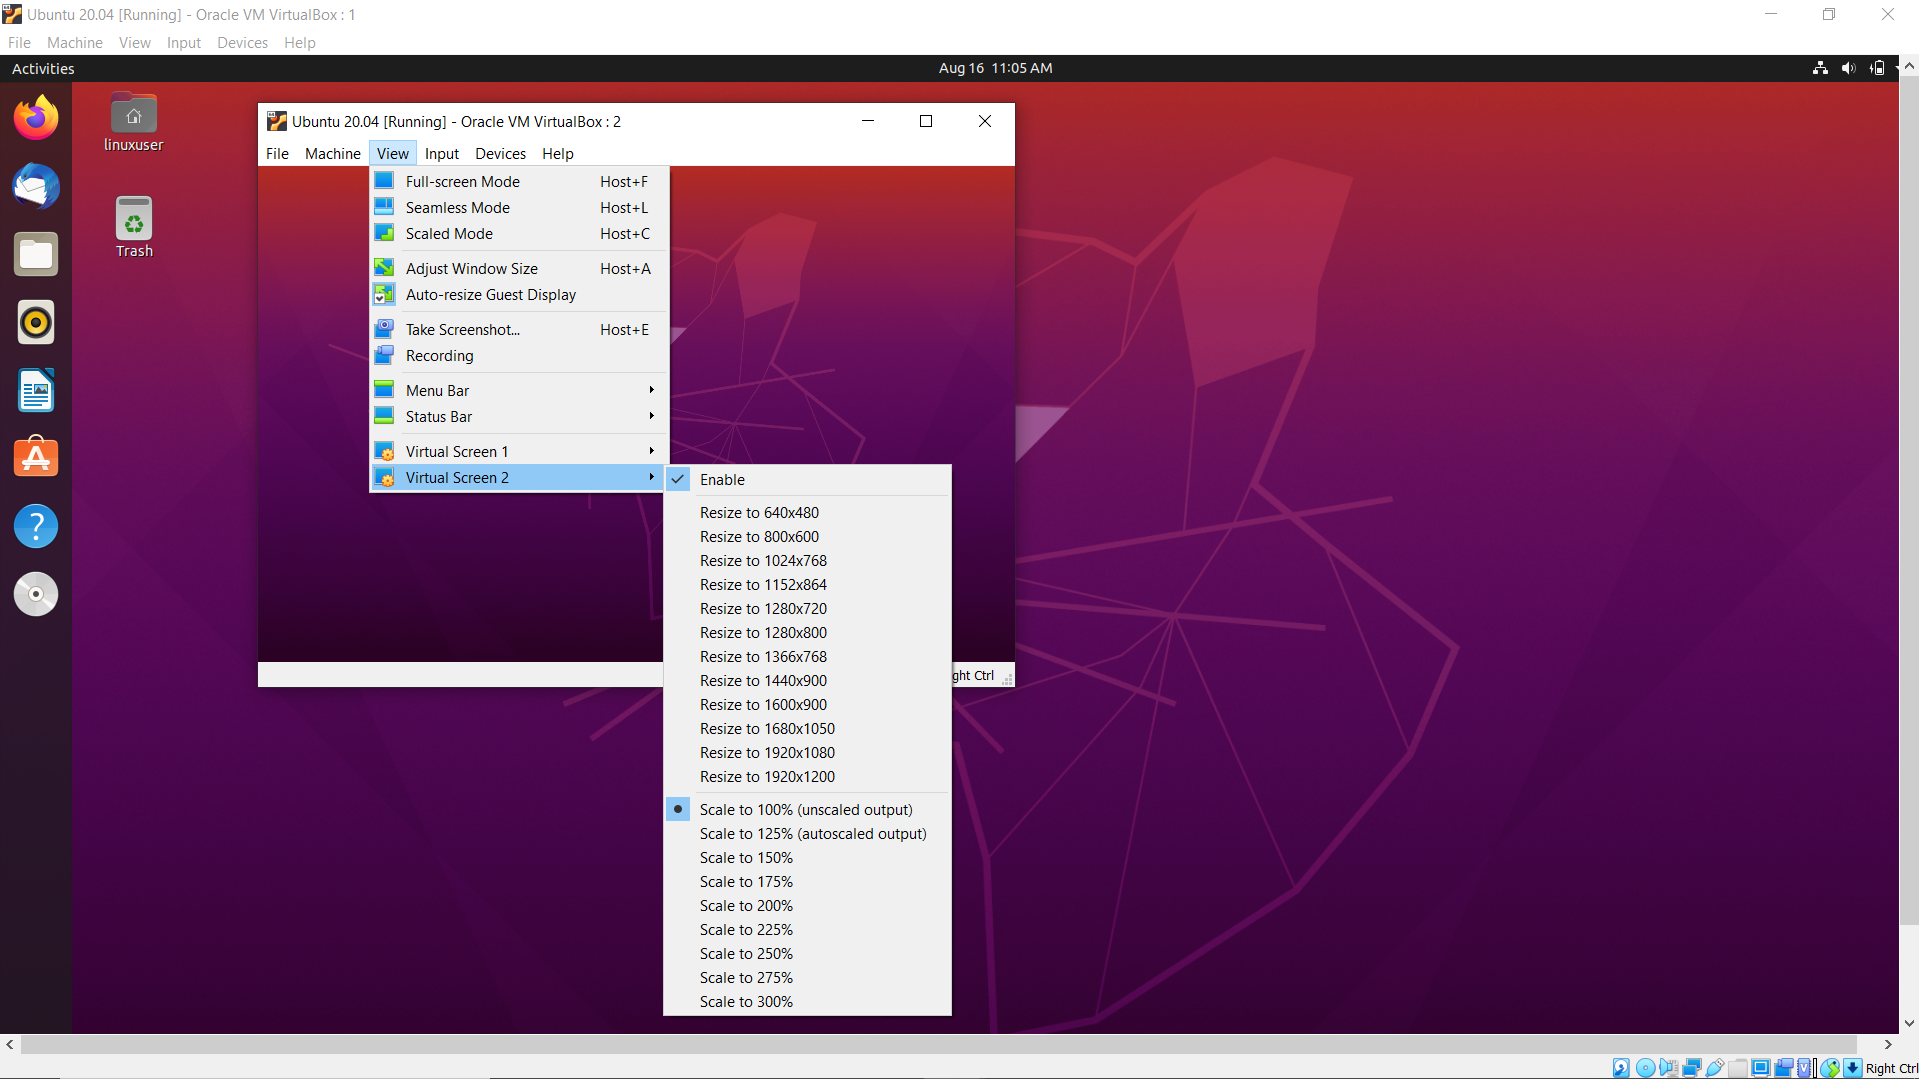The width and height of the screenshot is (1919, 1079).
Task: Click Full-screen Mode icon
Action: [x=384, y=181]
